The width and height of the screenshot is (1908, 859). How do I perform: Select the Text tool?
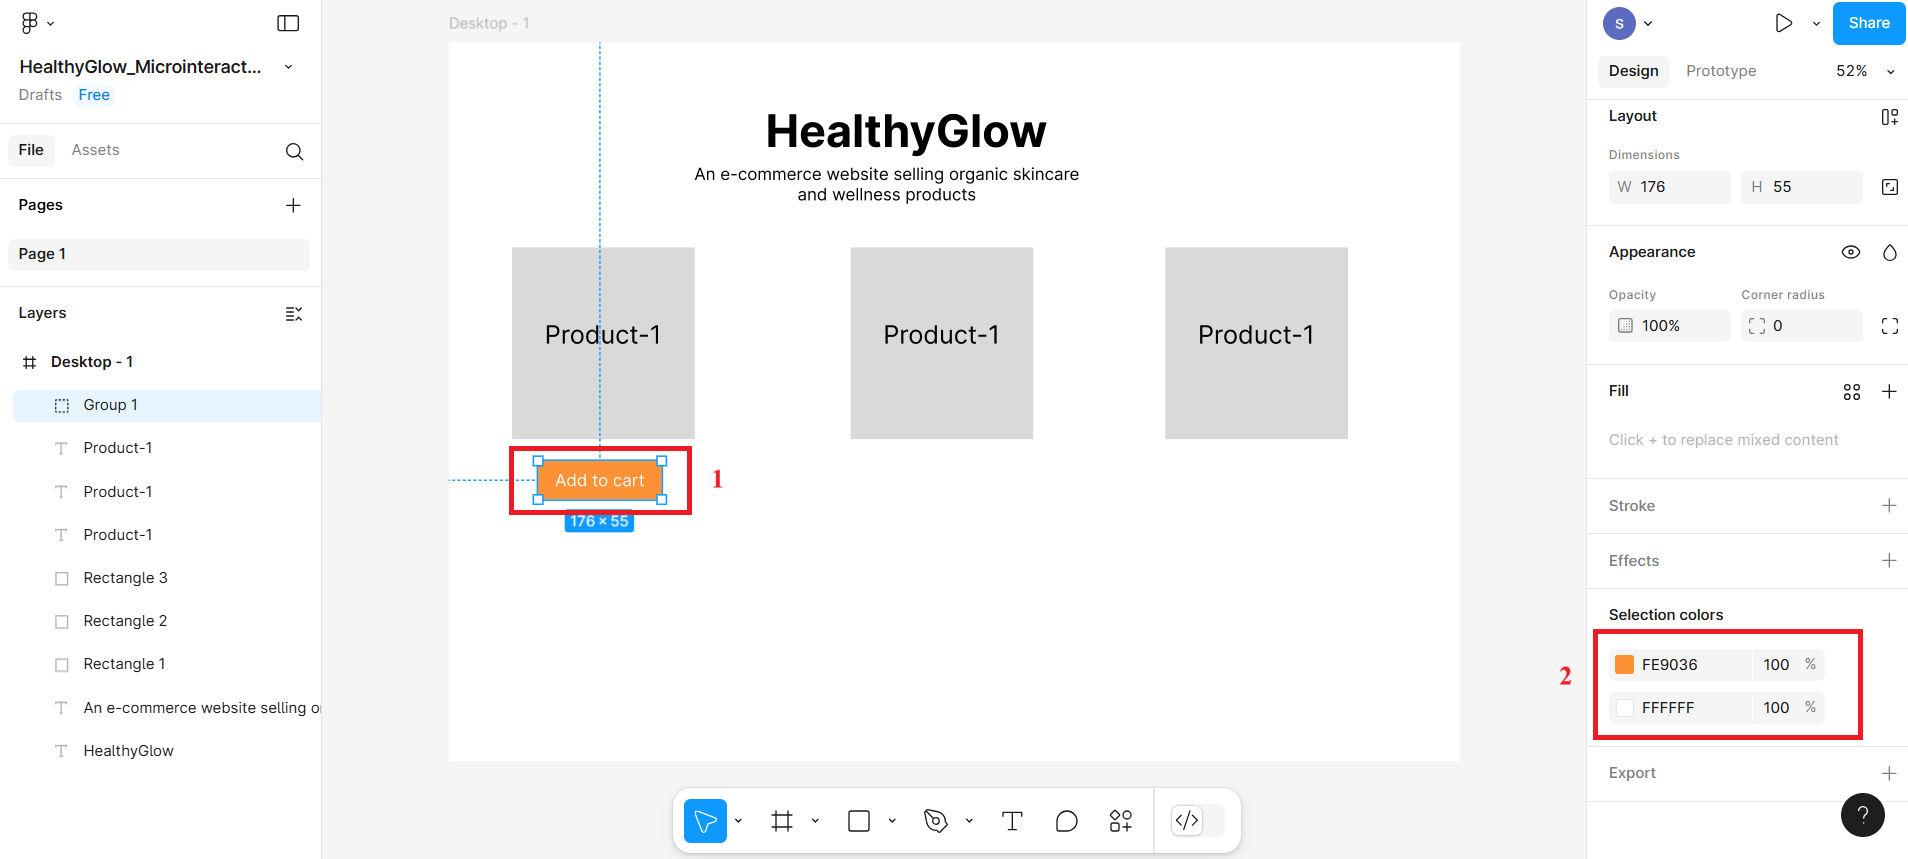click(x=1012, y=821)
